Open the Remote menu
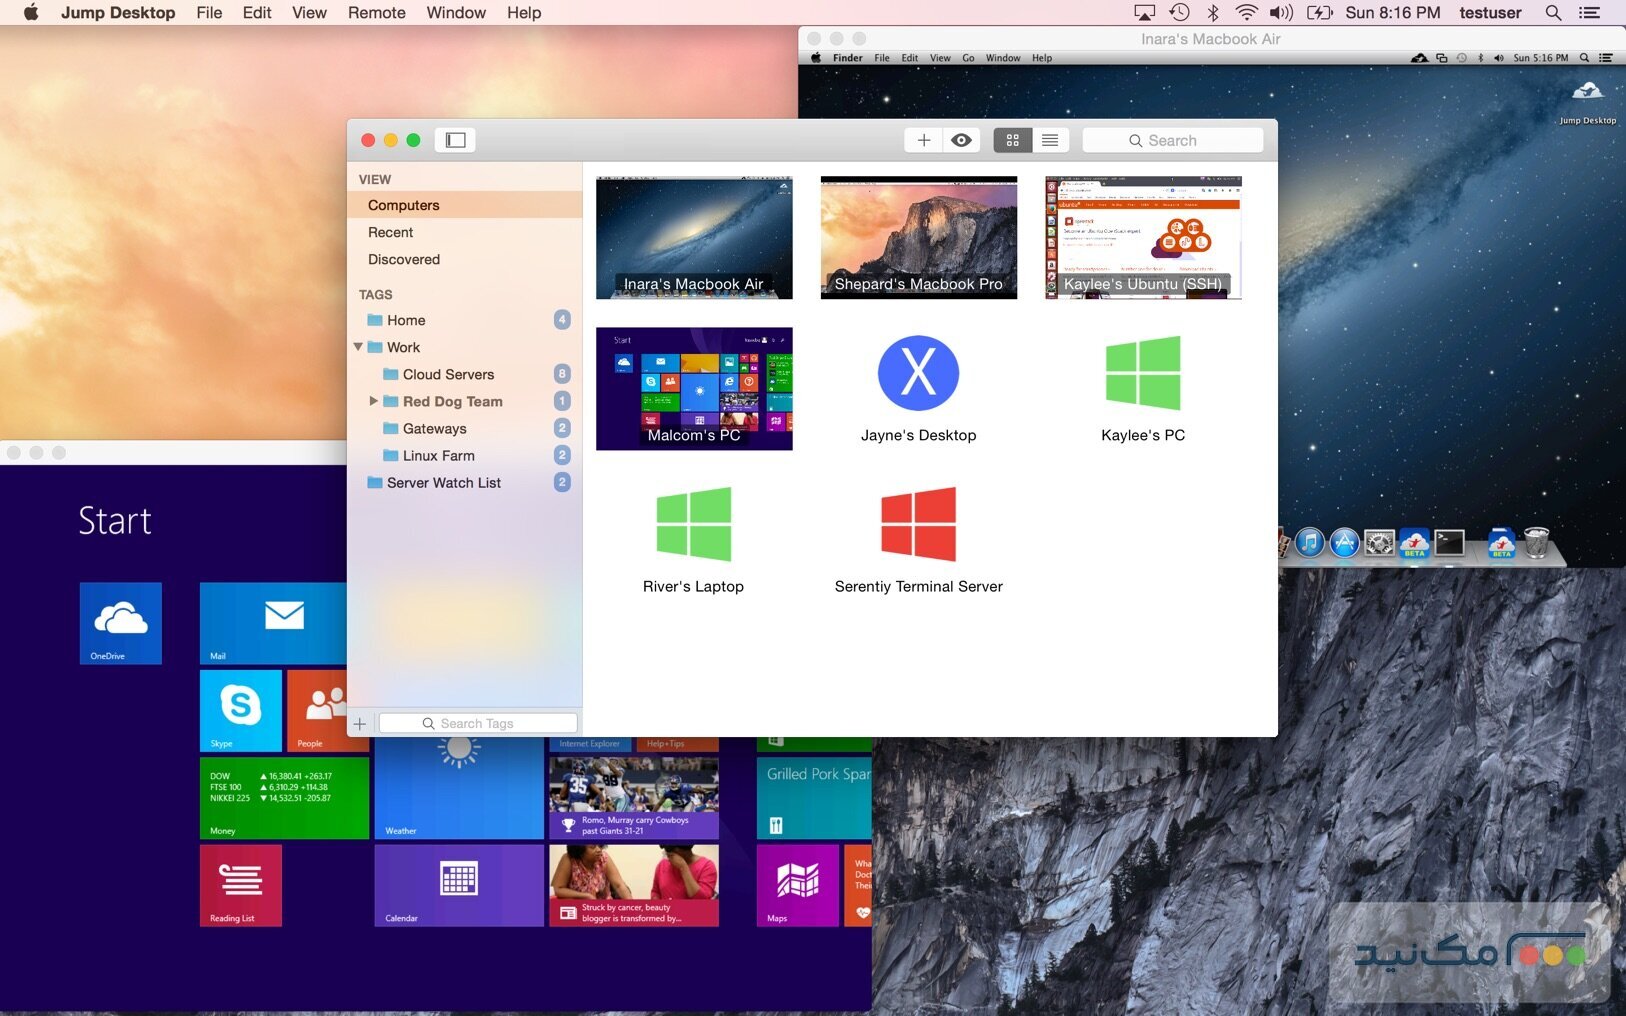 coord(376,13)
